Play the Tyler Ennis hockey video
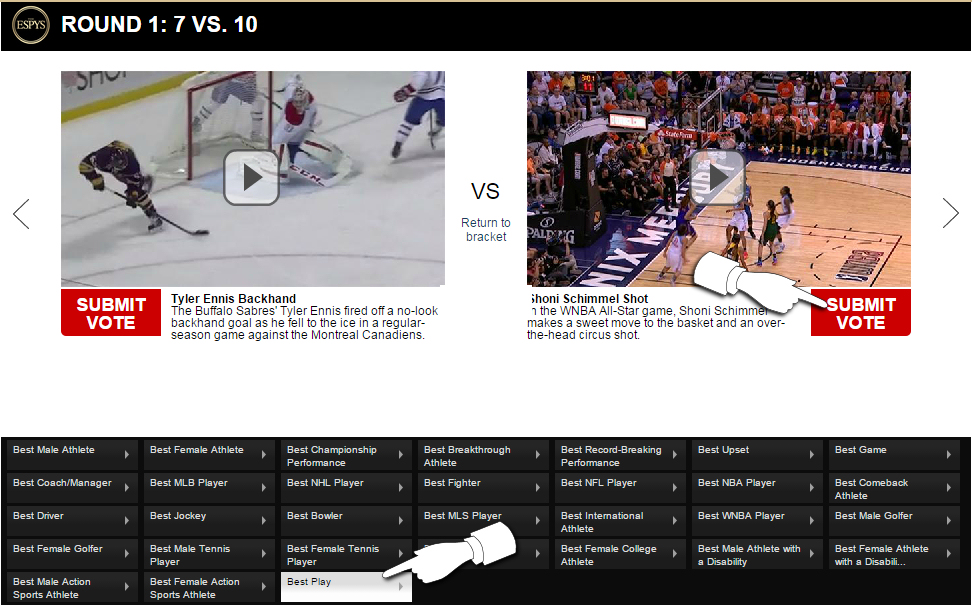The height and width of the screenshot is (605, 972). (251, 177)
